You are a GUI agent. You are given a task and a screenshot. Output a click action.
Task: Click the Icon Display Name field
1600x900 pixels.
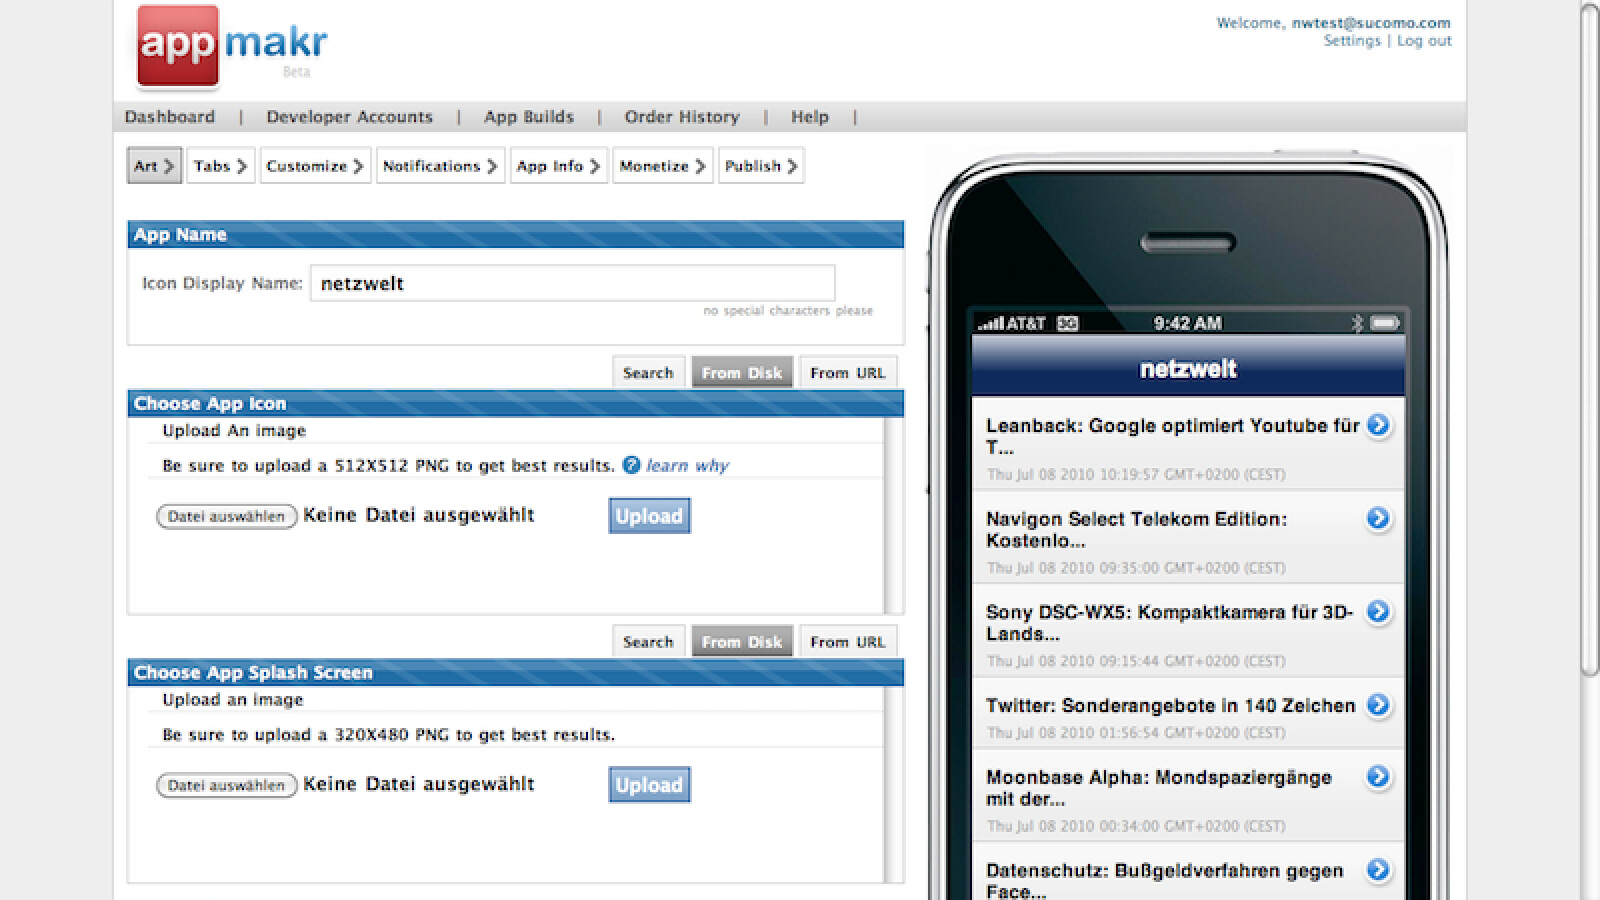pos(572,283)
